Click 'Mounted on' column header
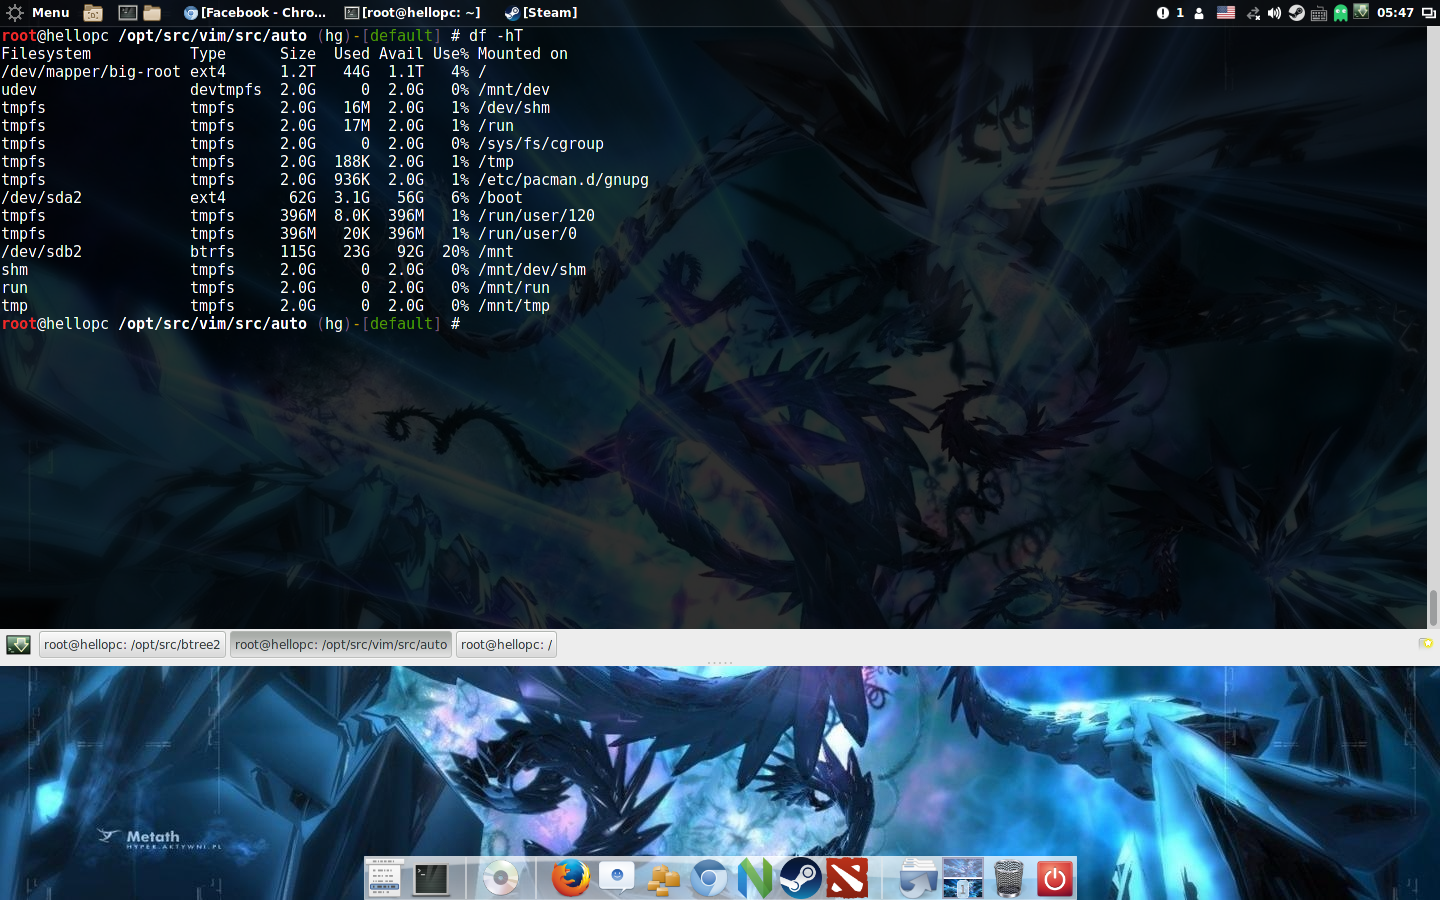 click(x=523, y=54)
